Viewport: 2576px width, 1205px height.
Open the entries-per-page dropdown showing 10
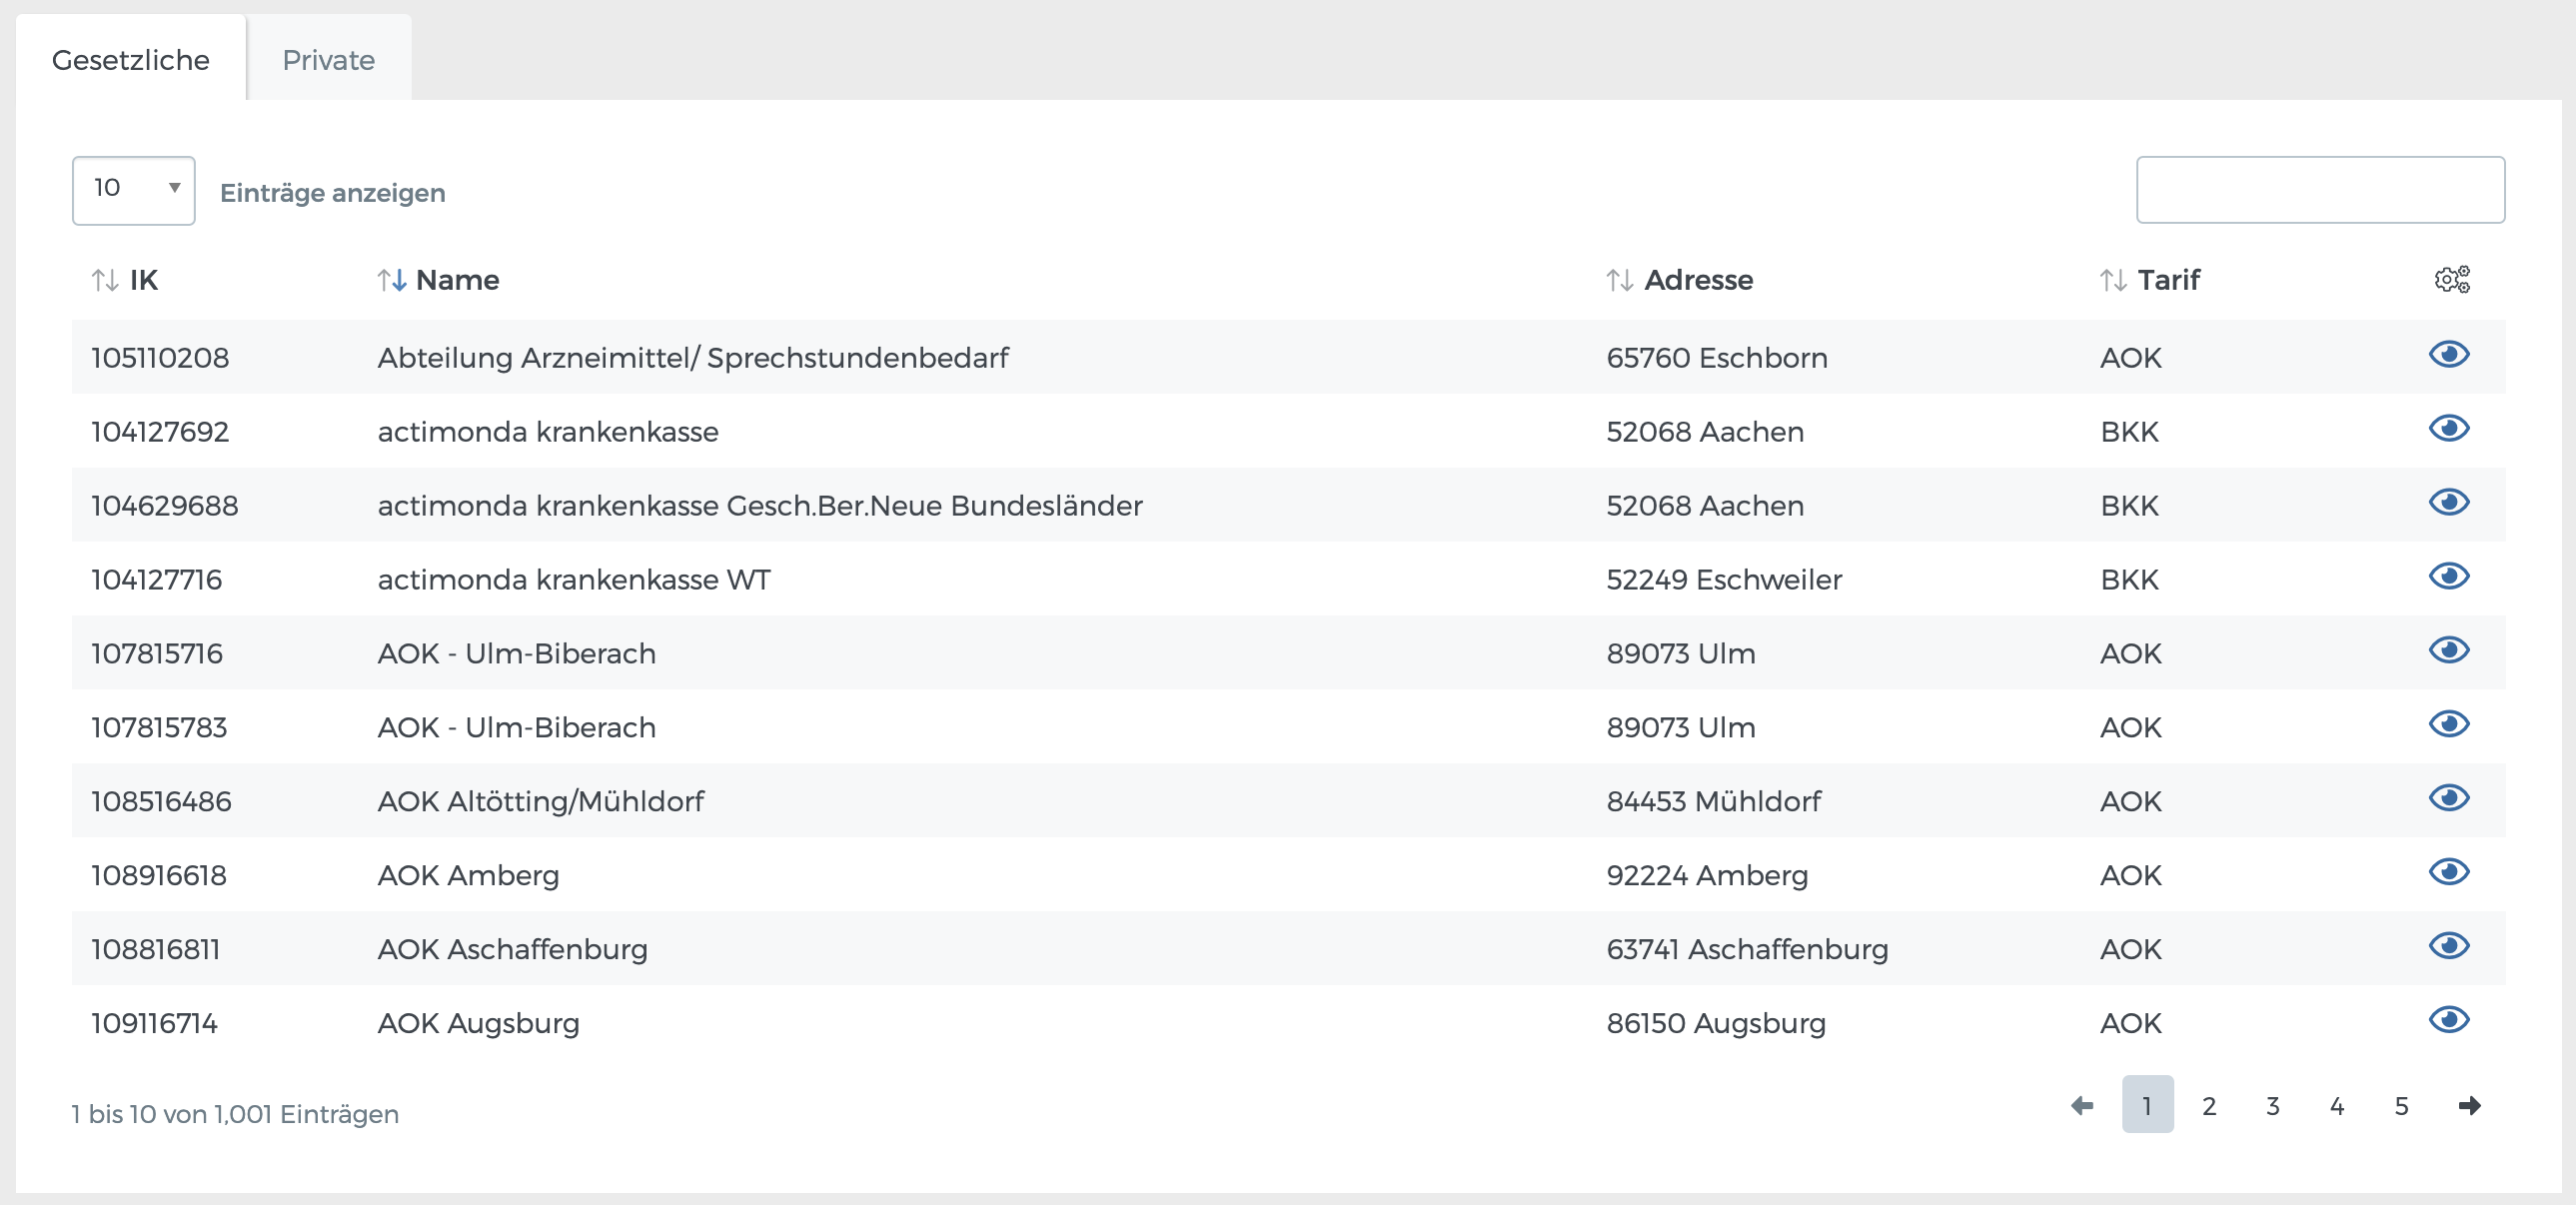click(134, 190)
